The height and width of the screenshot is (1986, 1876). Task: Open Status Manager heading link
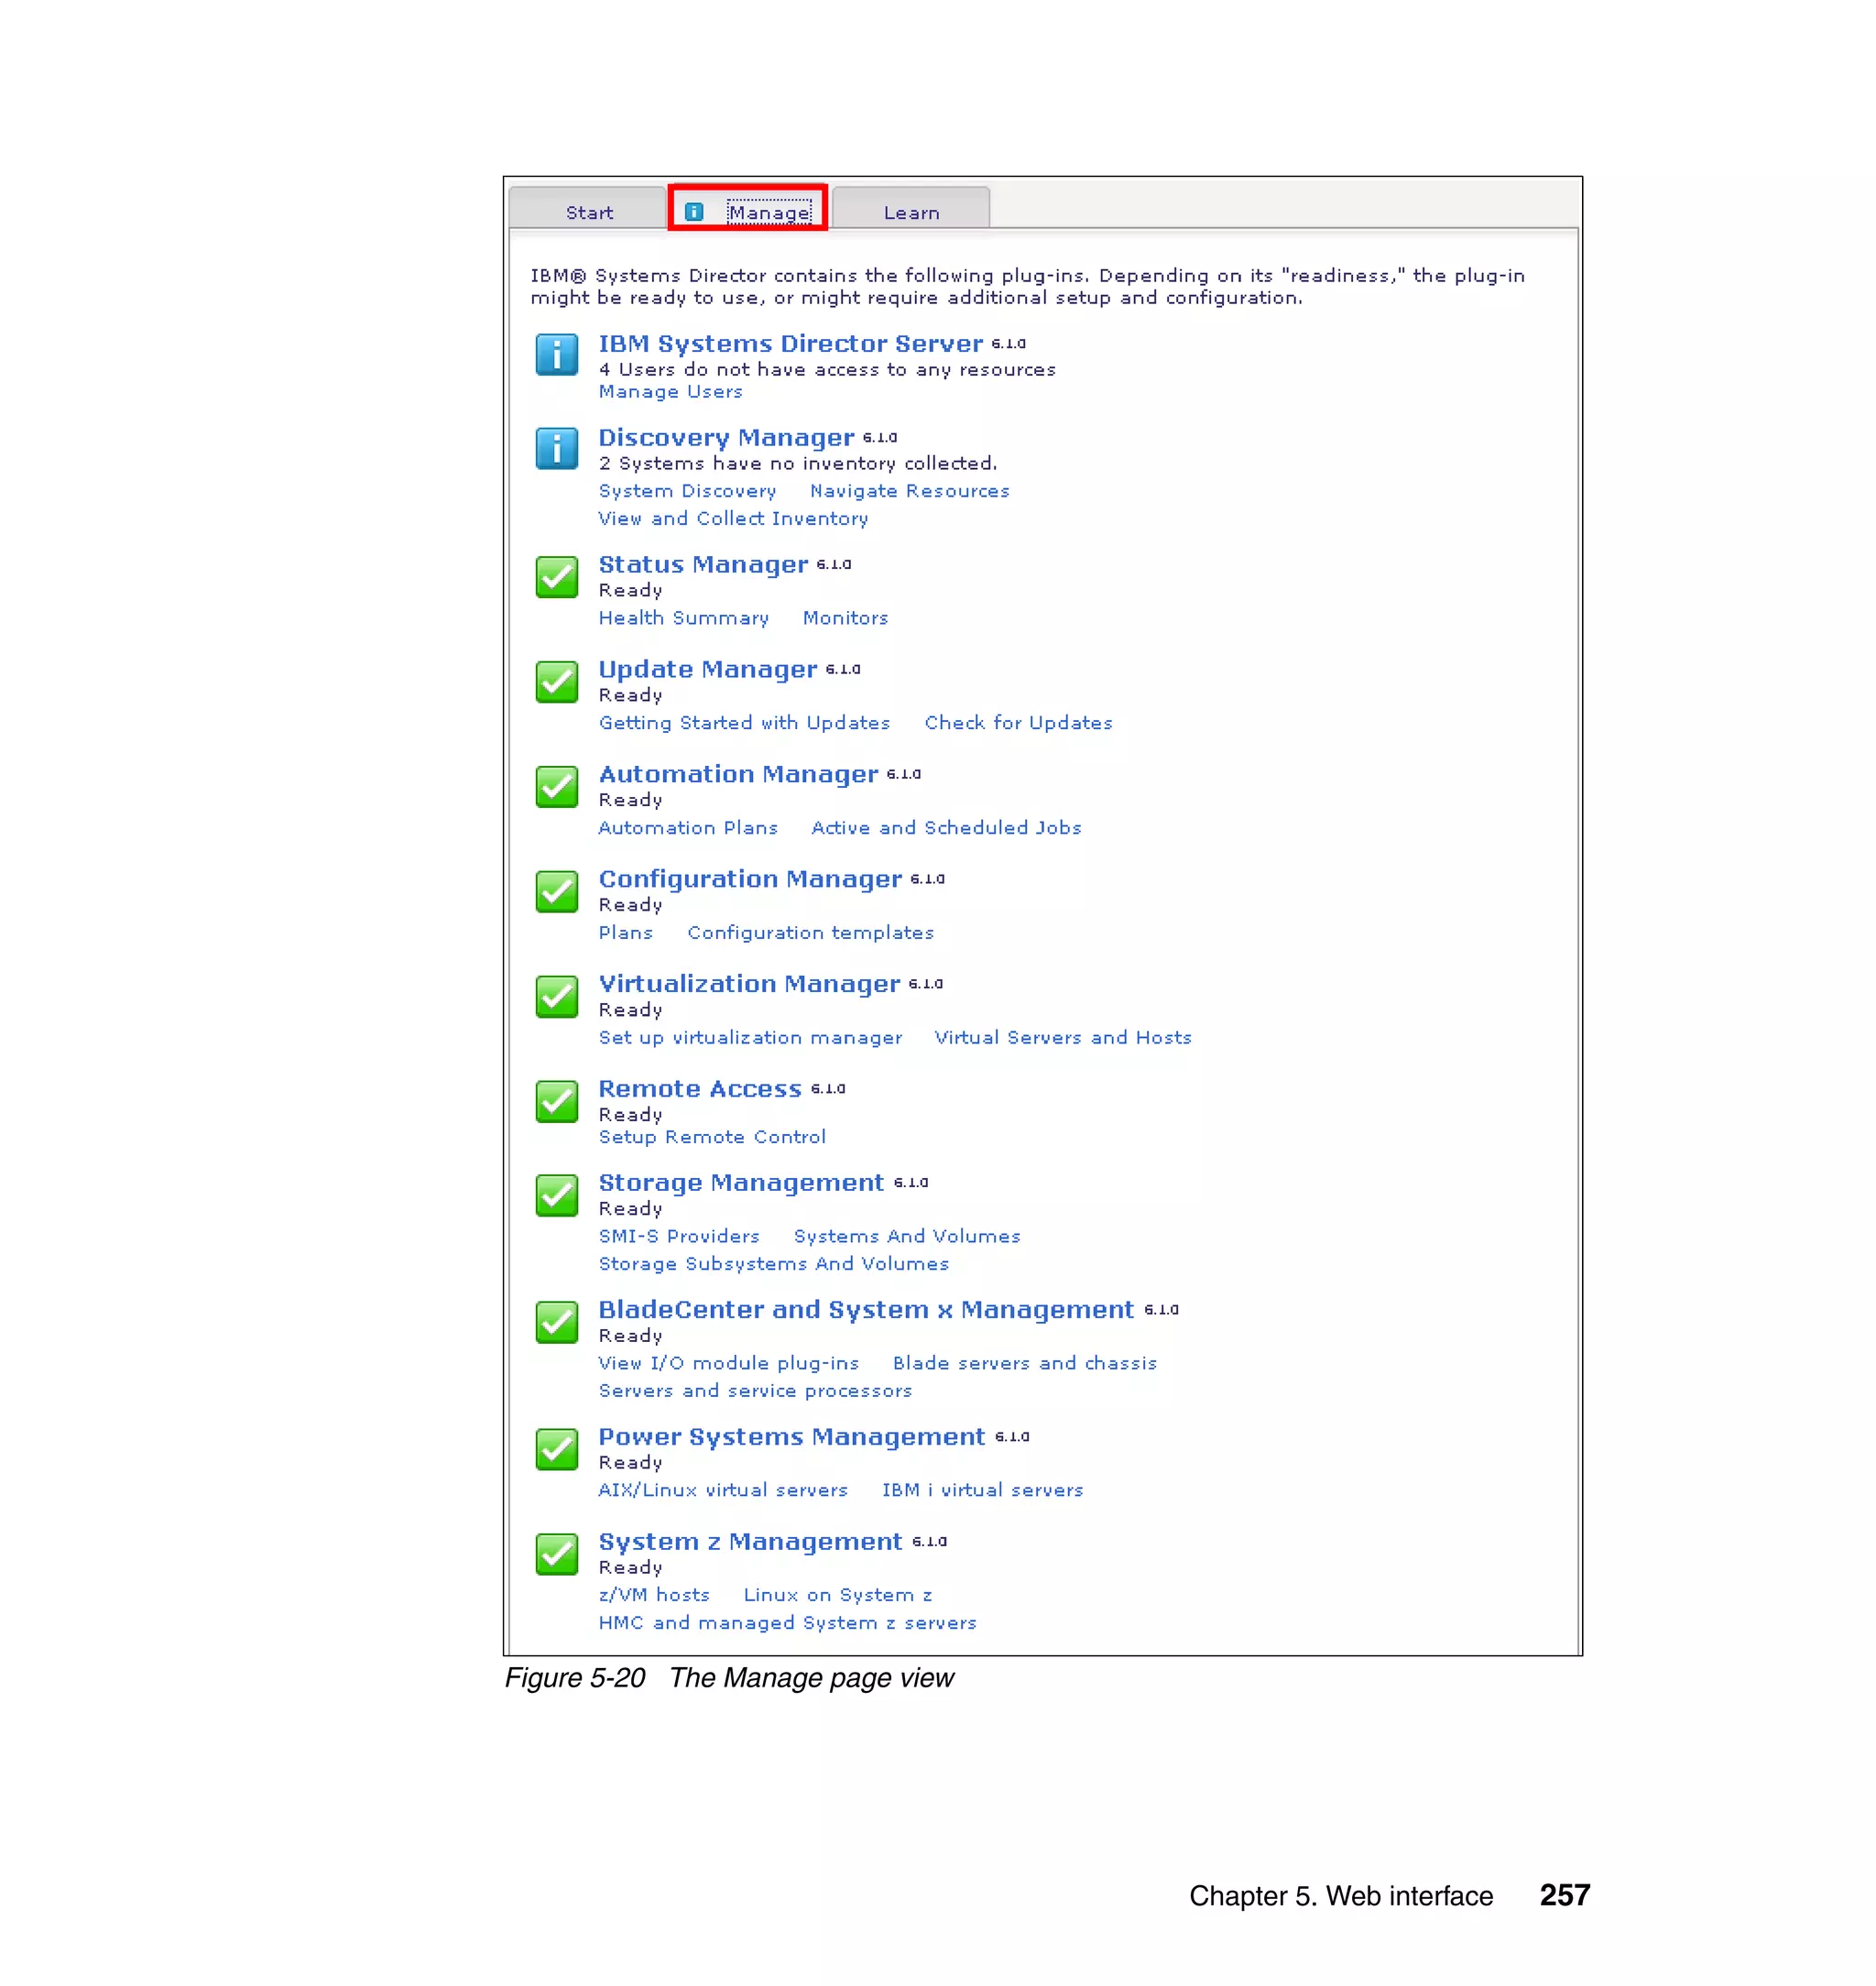[703, 565]
